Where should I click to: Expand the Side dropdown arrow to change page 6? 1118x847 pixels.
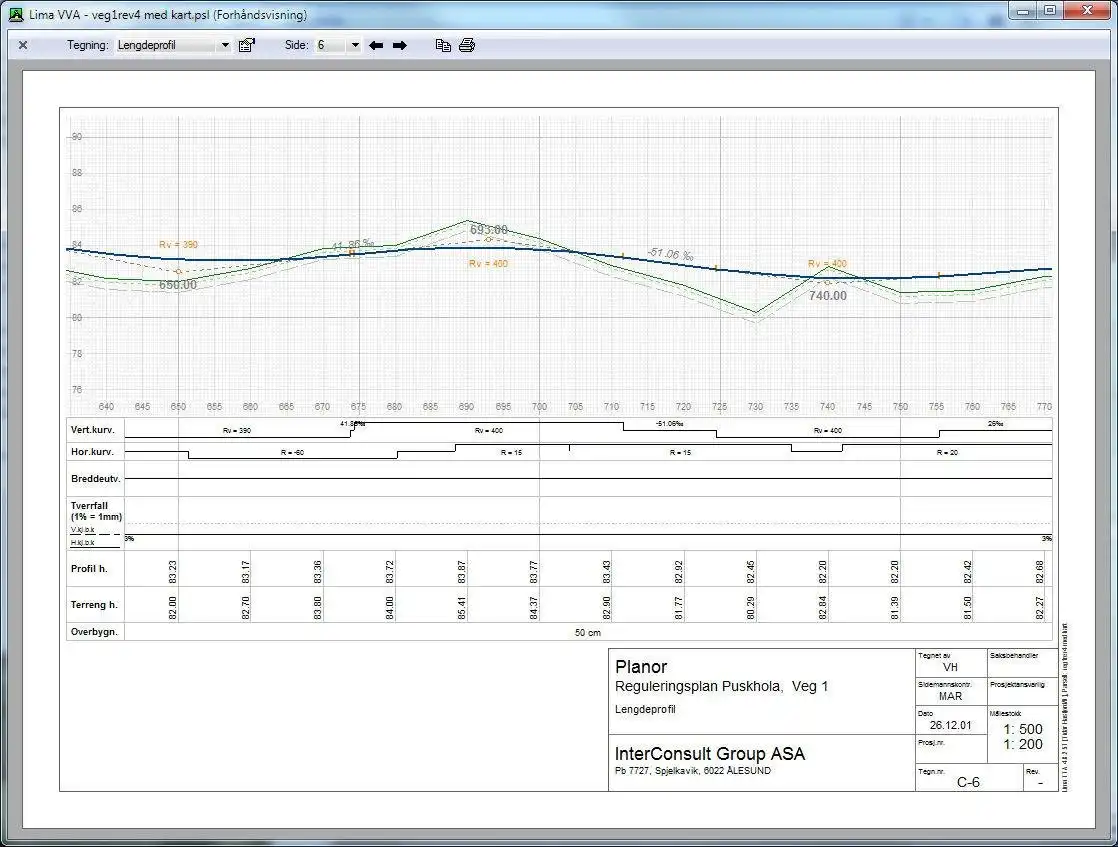(x=355, y=44)
